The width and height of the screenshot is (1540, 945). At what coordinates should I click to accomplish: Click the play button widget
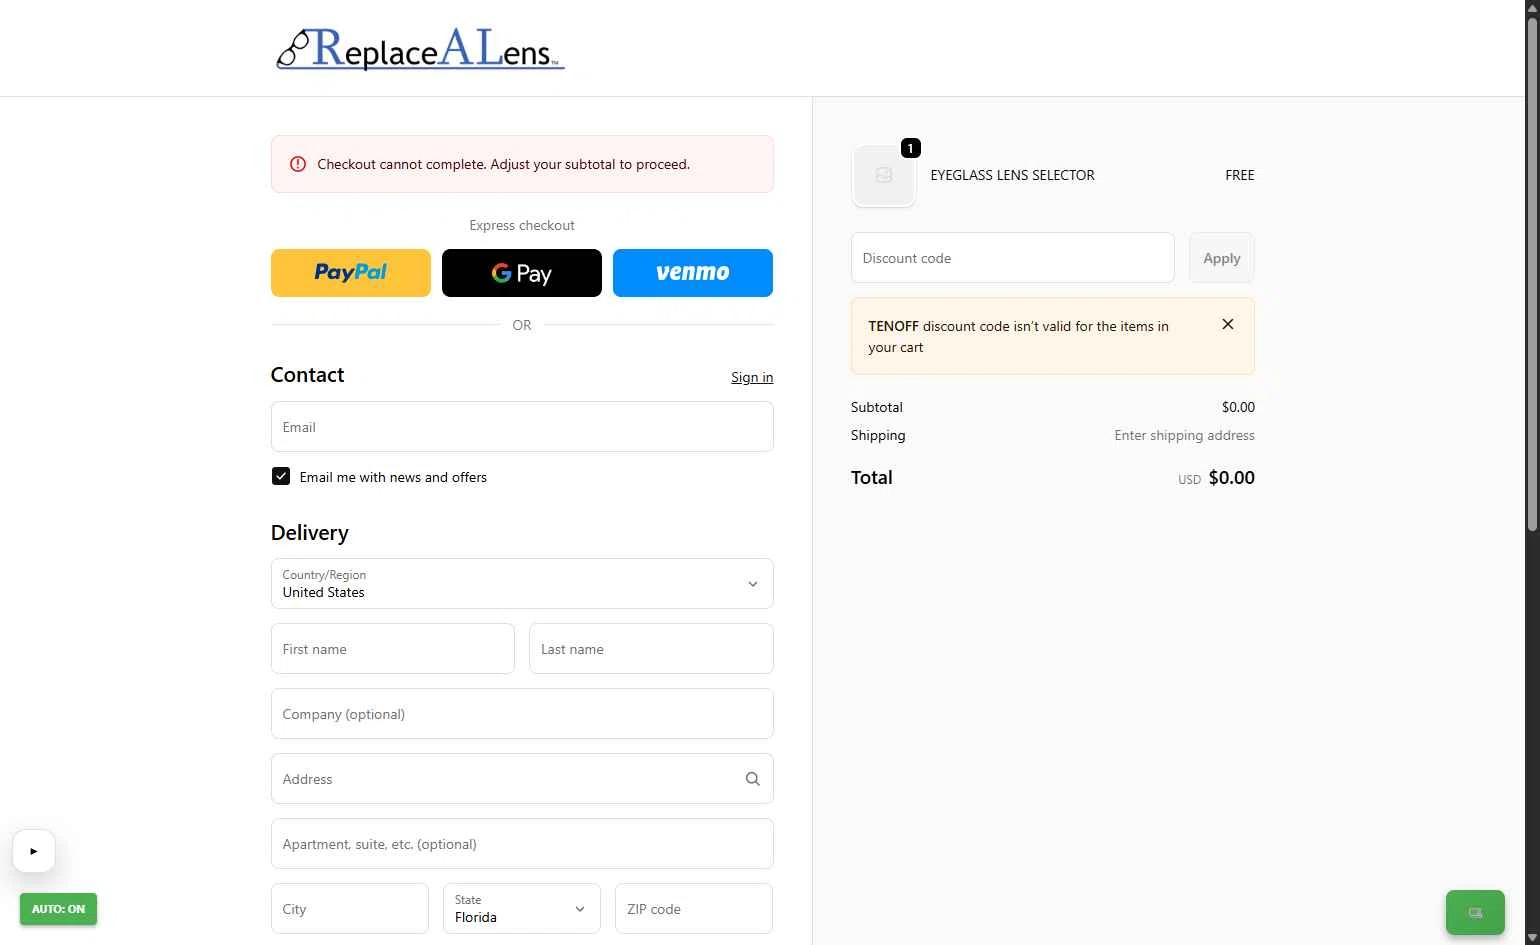(33, 851)
